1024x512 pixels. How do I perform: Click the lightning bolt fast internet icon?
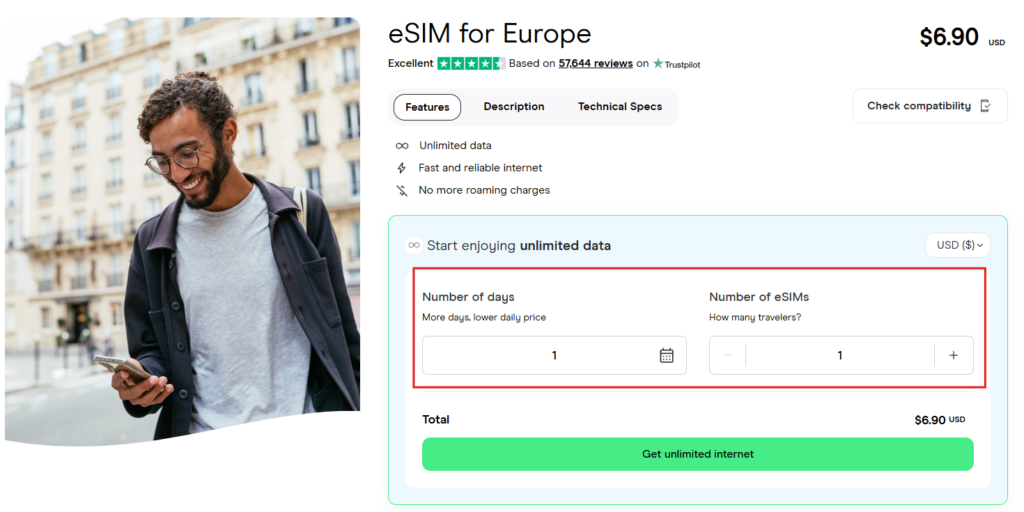click(x=402, y=168)
